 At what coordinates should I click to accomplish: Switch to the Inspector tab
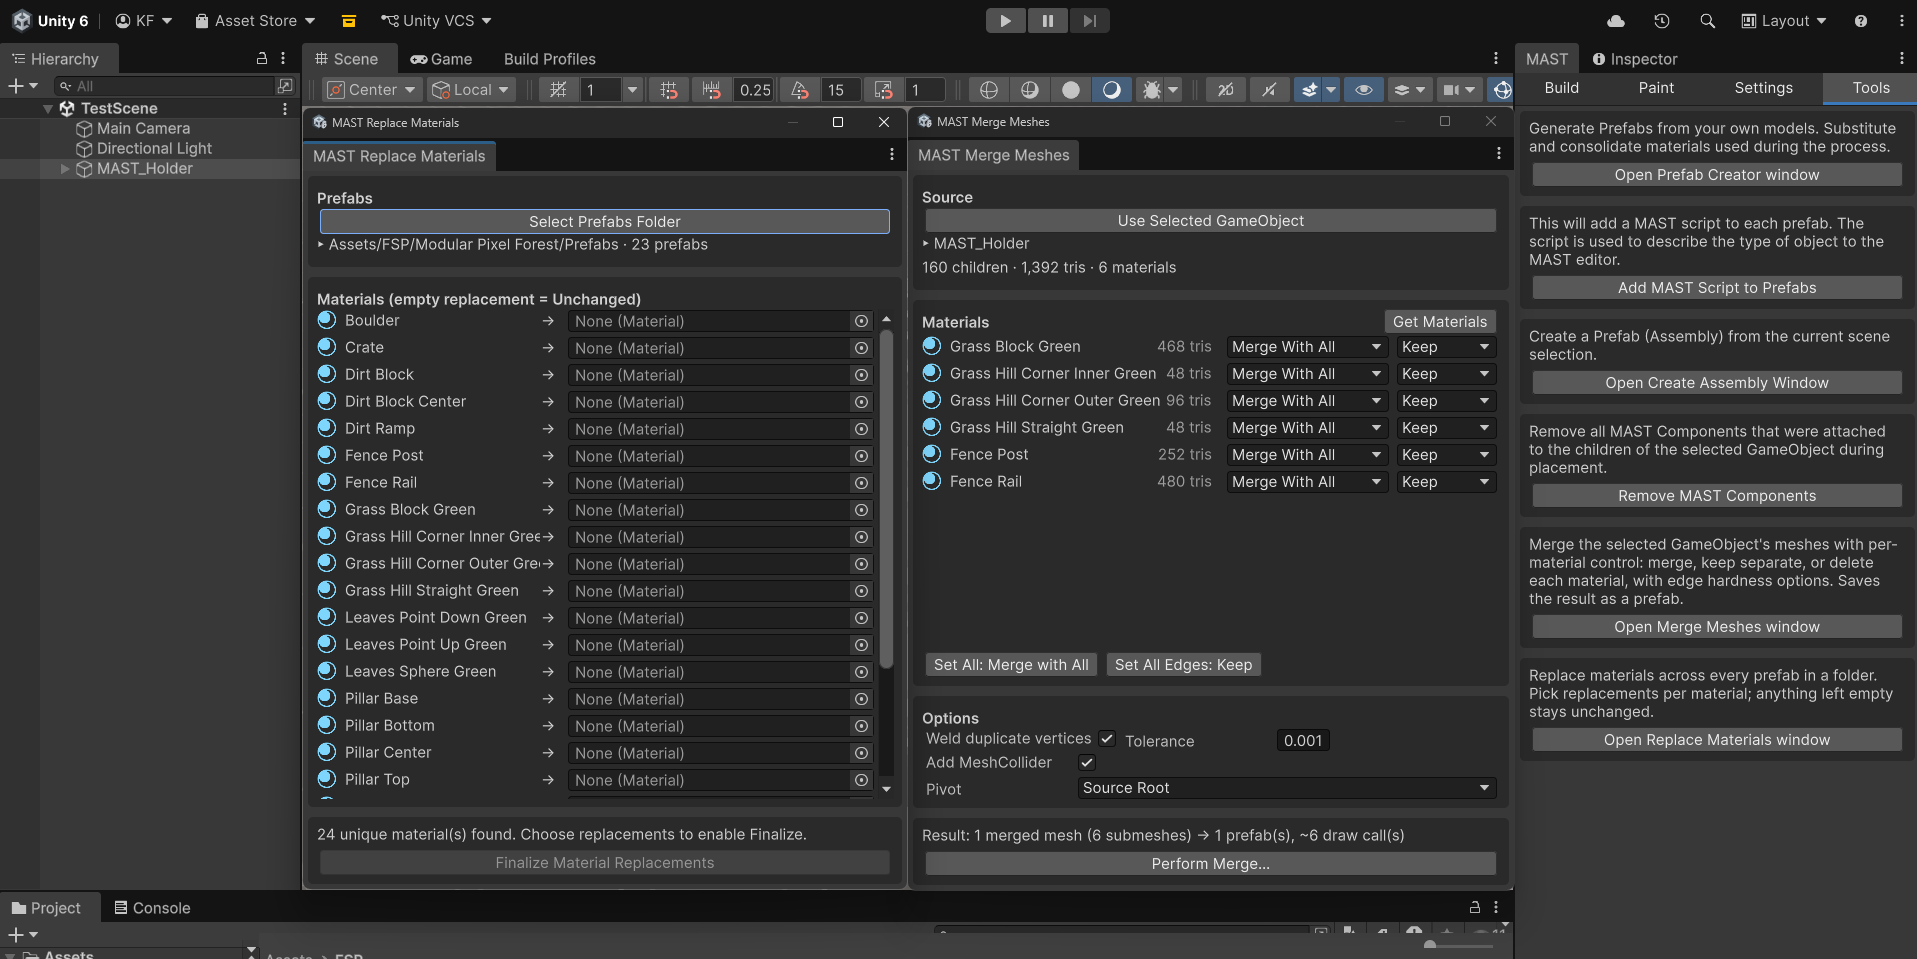coord(1634,59)
